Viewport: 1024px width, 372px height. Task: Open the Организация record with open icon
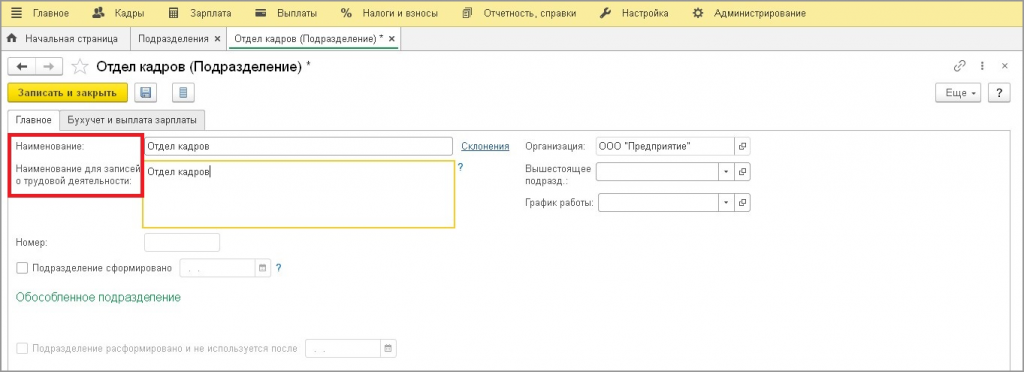pos(743,146)
